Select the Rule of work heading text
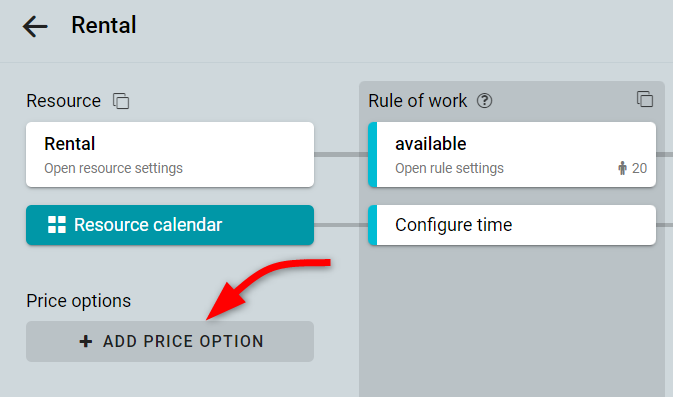Viewport: 673px width, 397px height. click(x=418, y=101)
